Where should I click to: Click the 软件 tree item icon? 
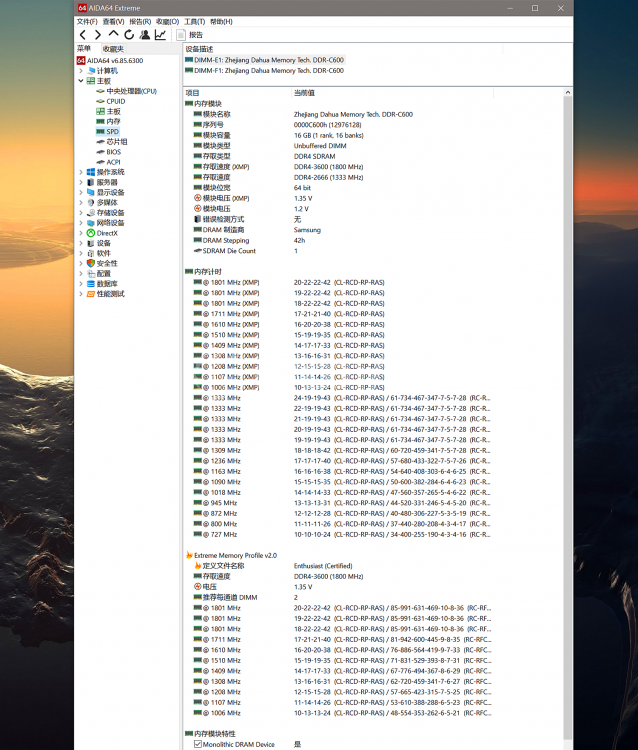[91, 254]
